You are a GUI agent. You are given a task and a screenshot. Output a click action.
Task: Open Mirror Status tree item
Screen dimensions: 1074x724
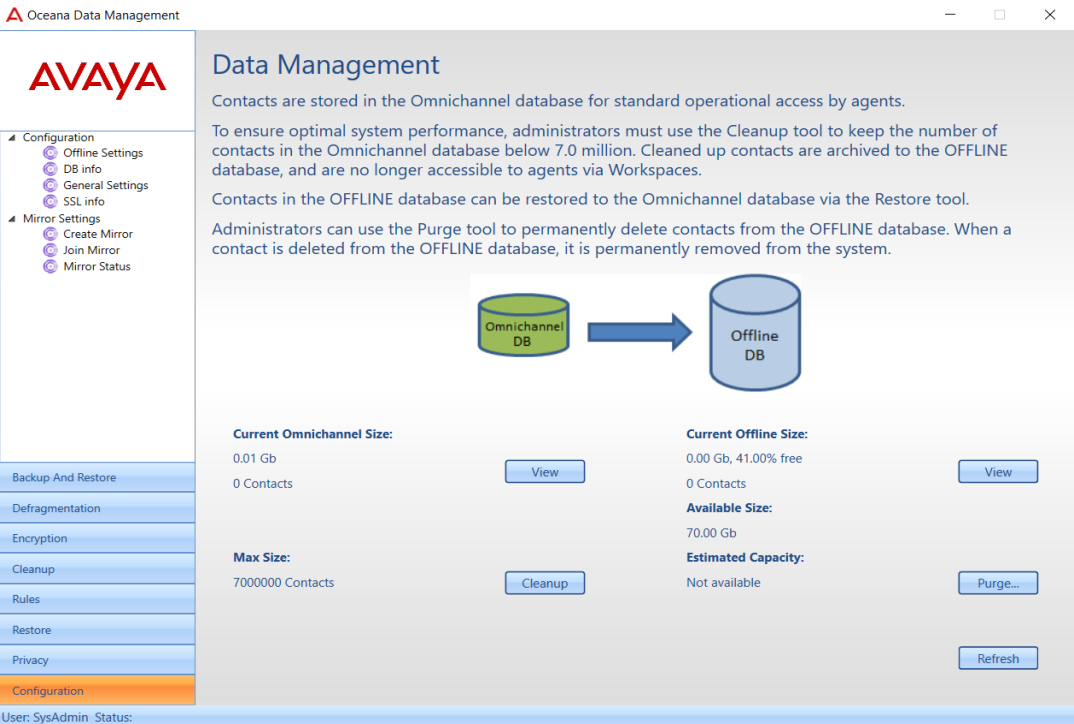[x=97, y=266]
